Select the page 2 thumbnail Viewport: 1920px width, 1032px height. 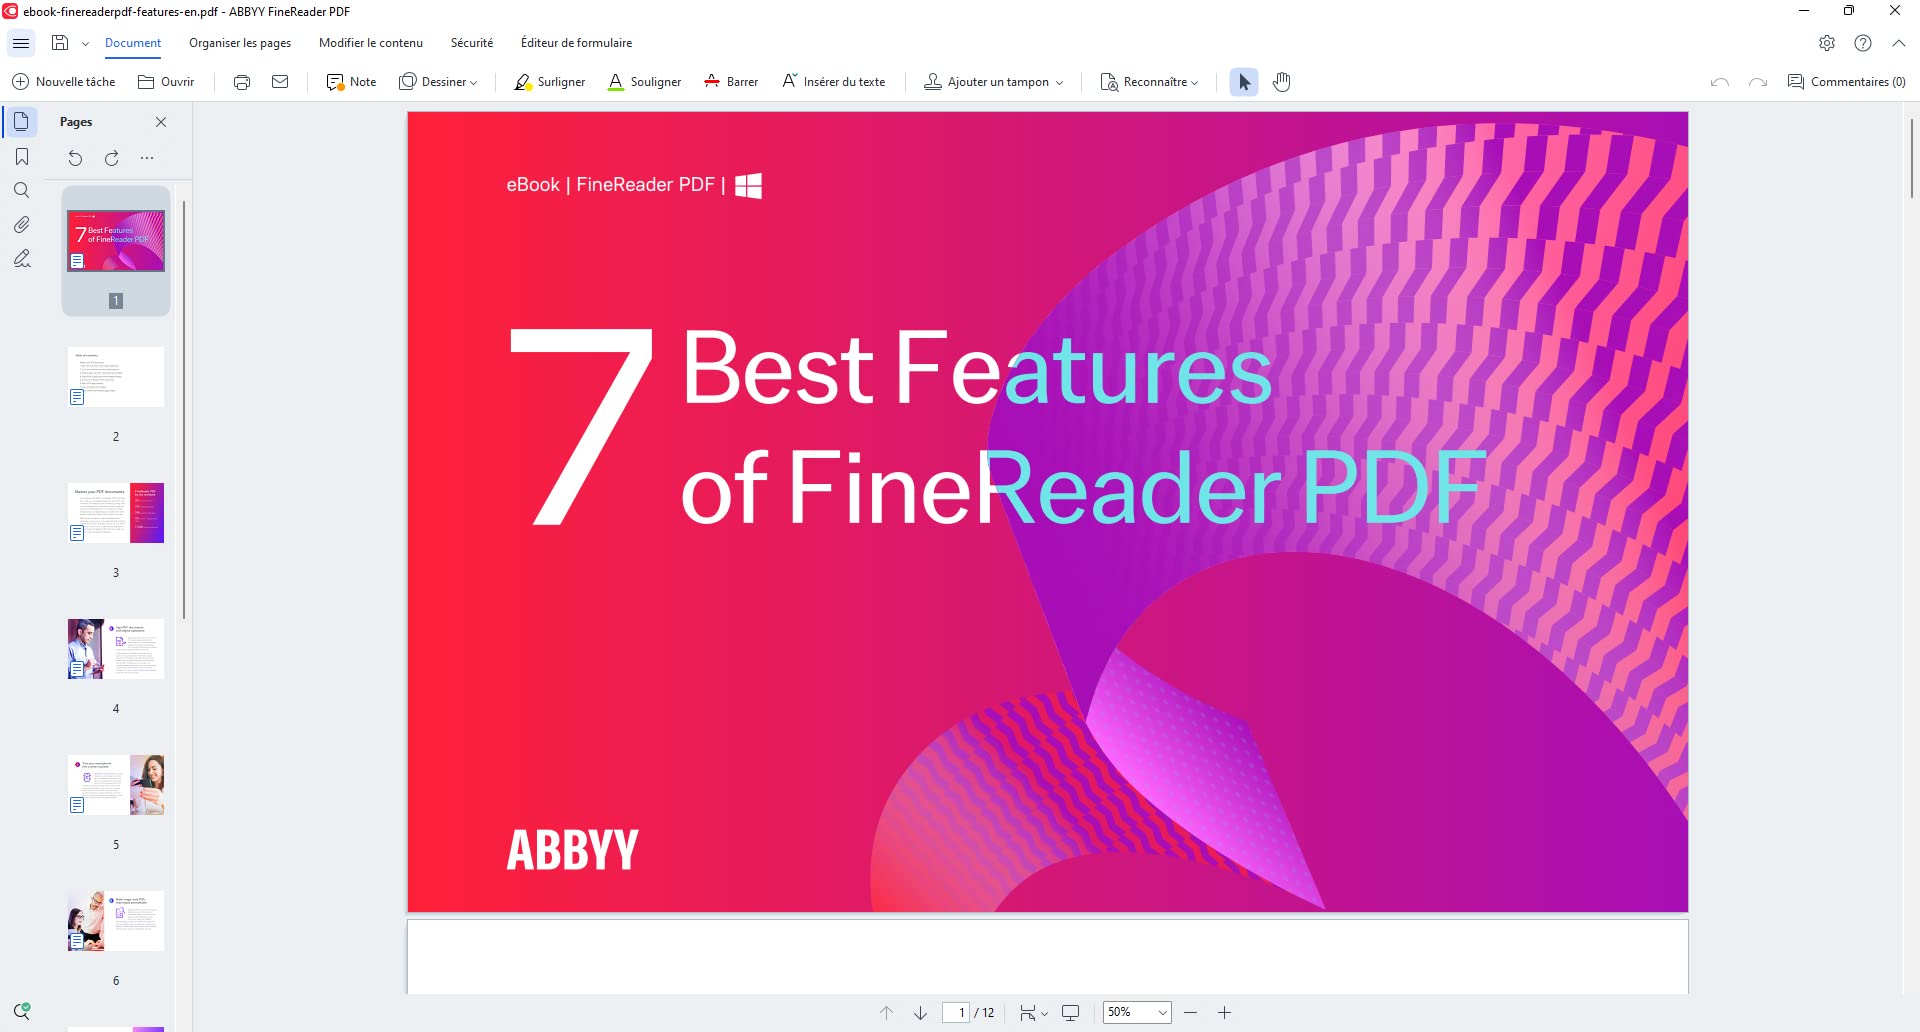(116, 377)
